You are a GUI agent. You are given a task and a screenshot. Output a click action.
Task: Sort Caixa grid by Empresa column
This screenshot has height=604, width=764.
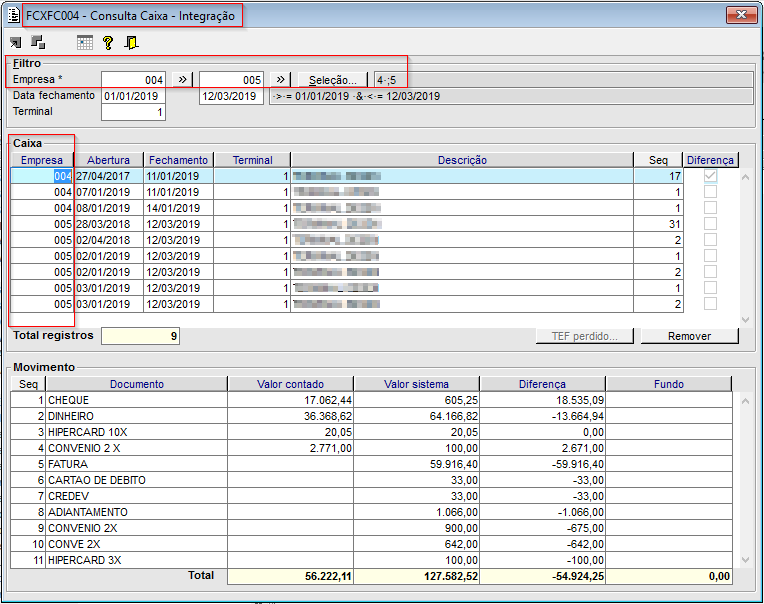[x=42, y=160]
